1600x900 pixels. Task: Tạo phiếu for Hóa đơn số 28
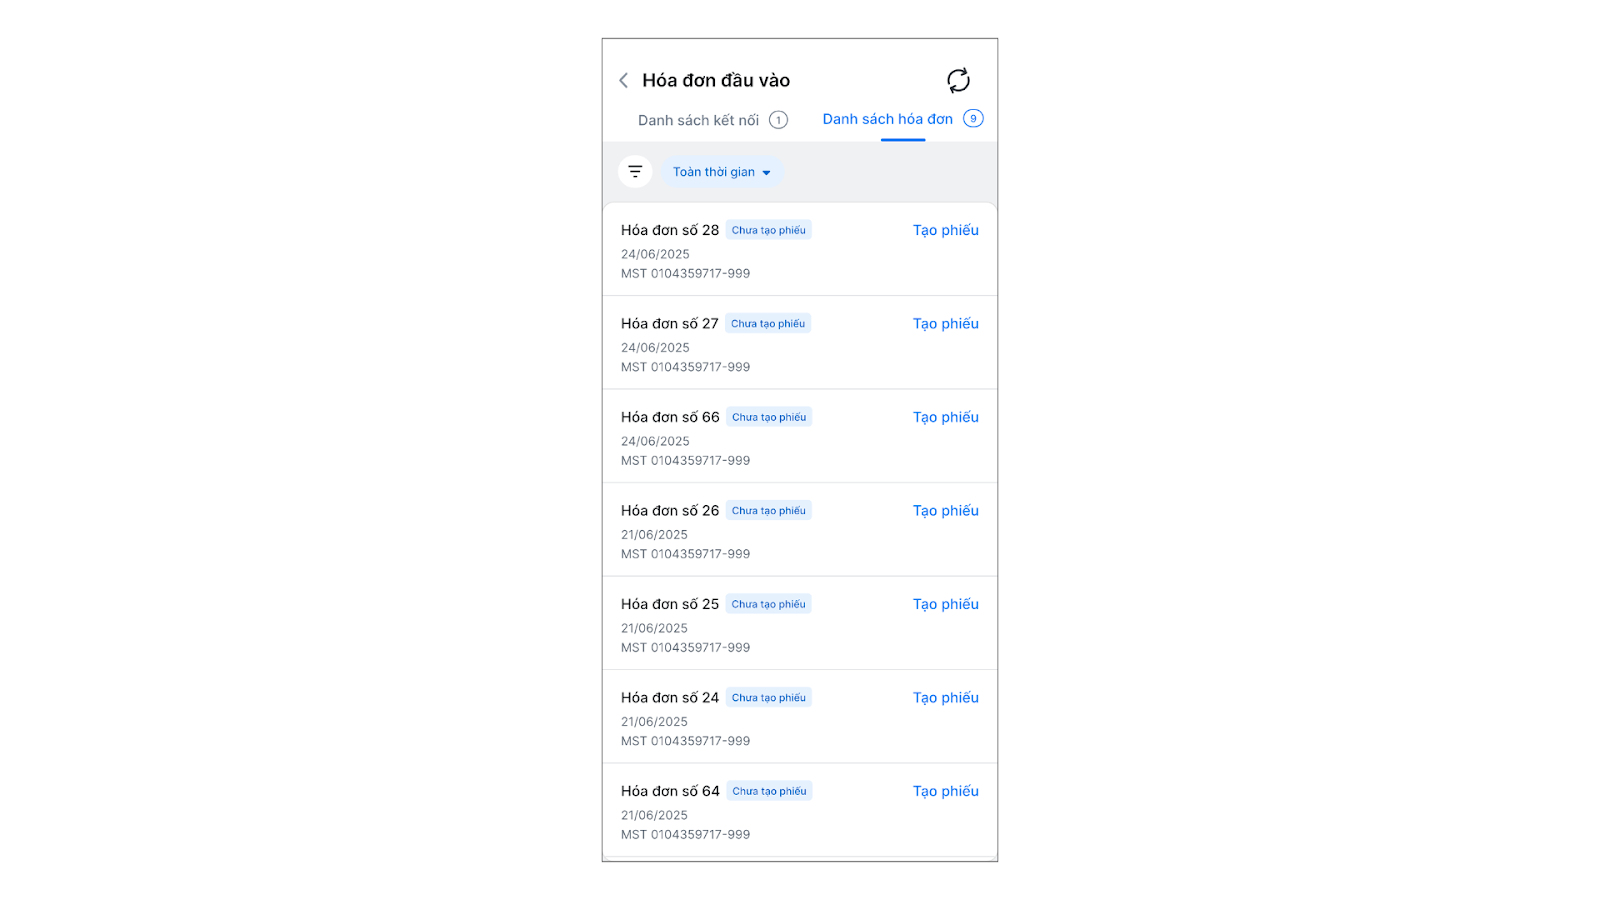[x=945, y=230]
